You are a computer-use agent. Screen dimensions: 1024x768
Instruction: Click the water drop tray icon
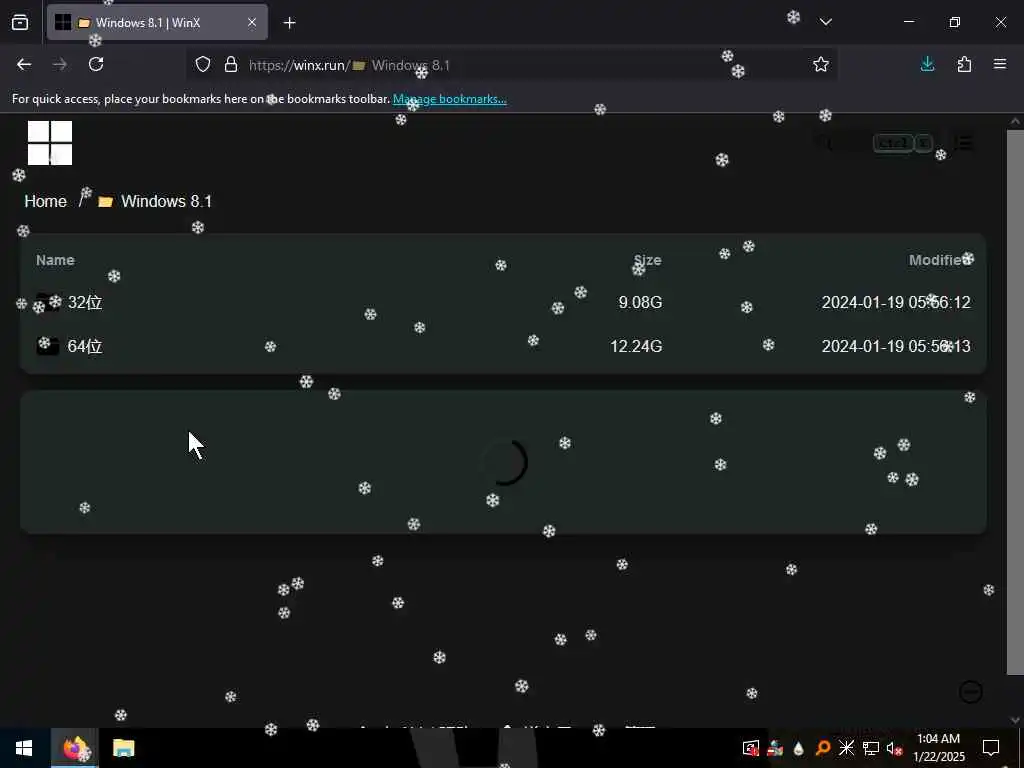[798, 748]
